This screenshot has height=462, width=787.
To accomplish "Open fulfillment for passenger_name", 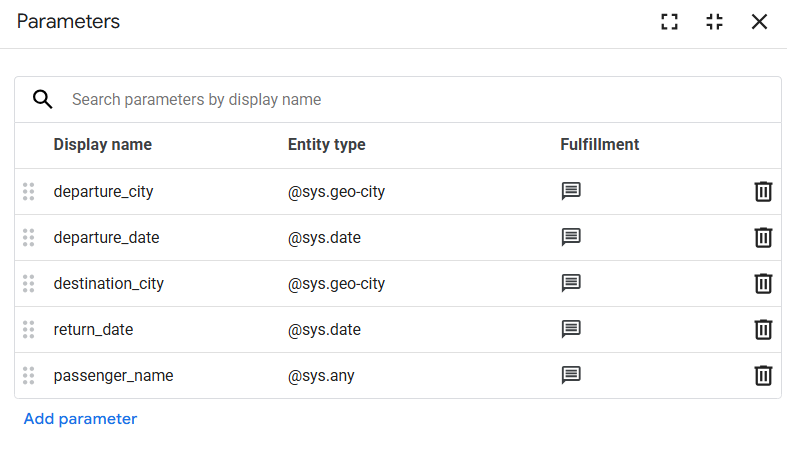I will point(571,375).
